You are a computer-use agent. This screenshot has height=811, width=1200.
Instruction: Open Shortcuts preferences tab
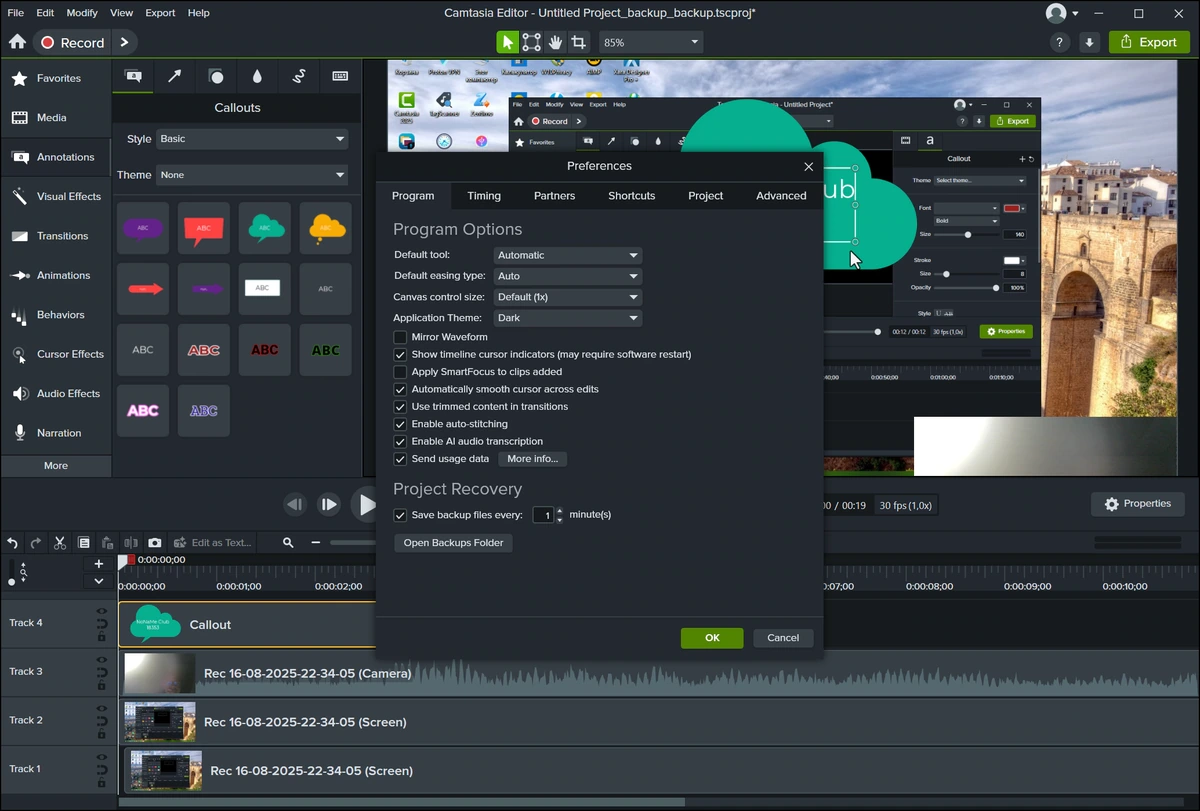pyautogui.click(x=632, y=196)
